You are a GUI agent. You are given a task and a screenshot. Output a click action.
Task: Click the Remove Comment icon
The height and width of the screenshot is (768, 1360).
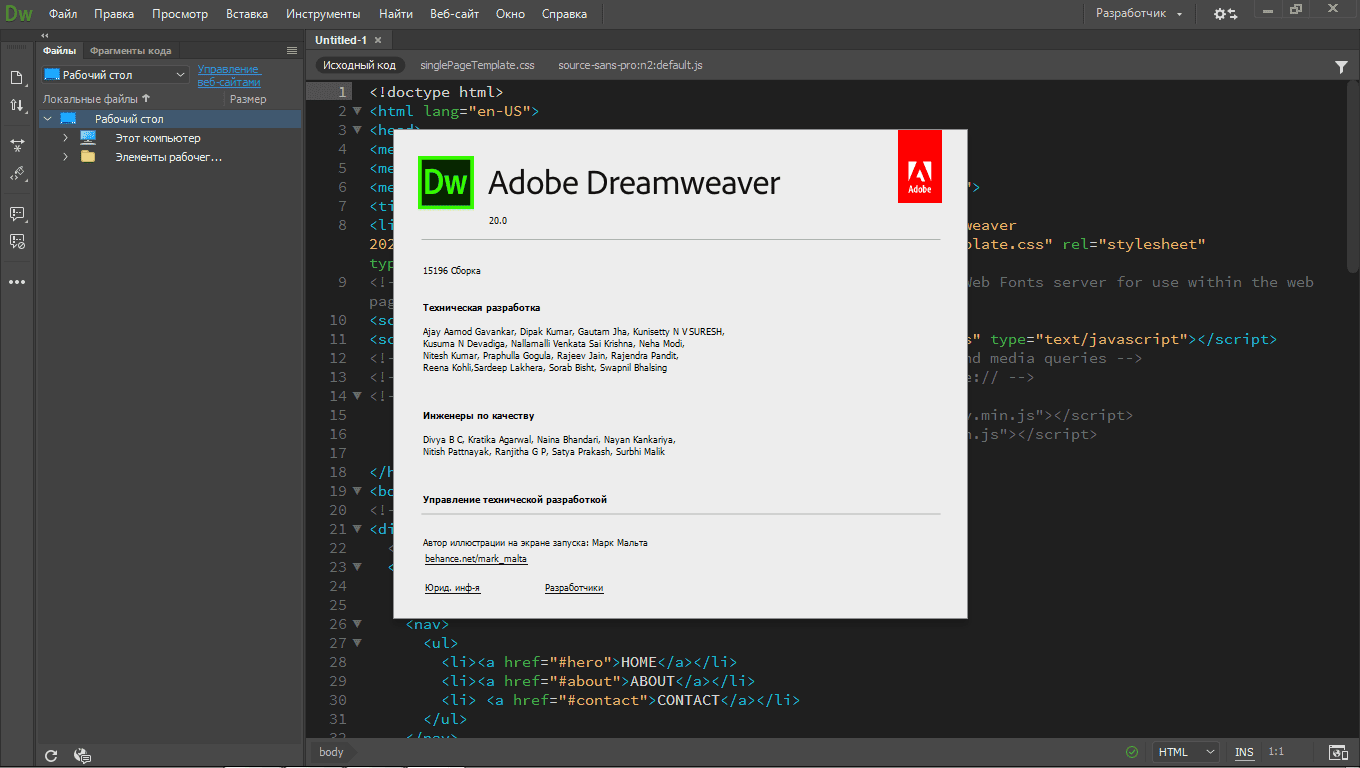(17, 241)
